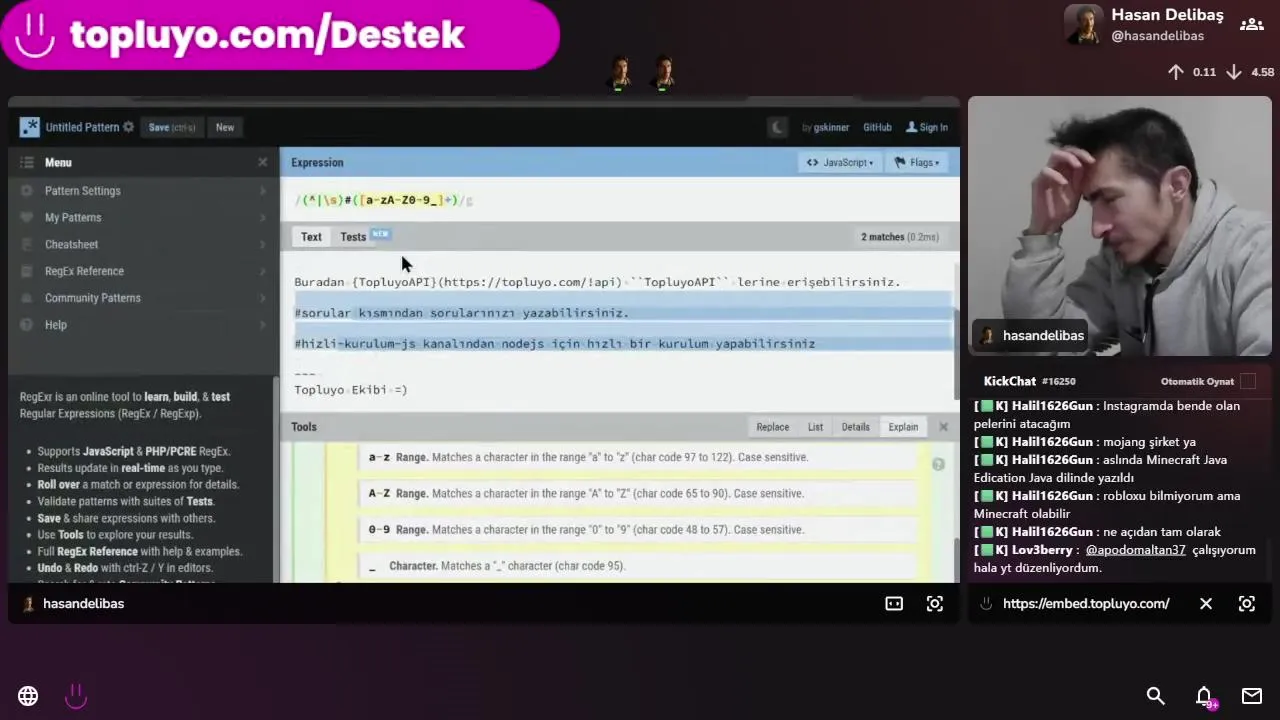The width and height of the screenshot is (1280, 720).
Task: Click the theater mode icon under the stream
Action: [894, 604]
